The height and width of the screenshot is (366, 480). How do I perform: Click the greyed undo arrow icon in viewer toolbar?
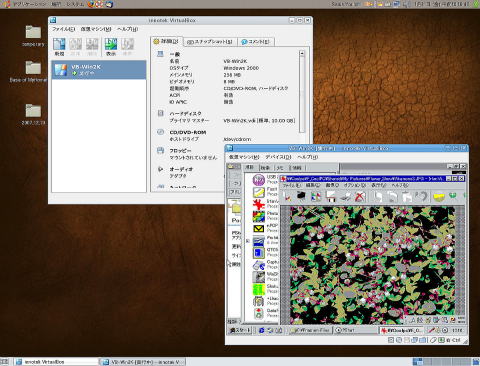point(421,197)
